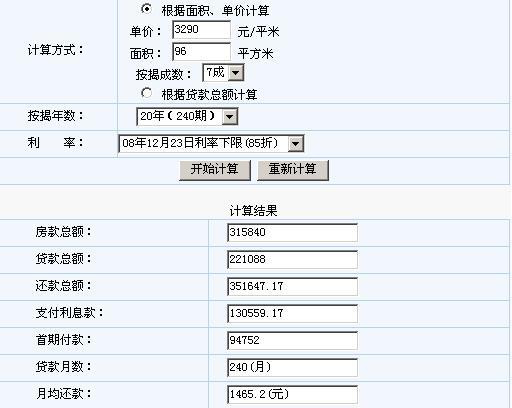Image resolution: width=512 pixels, height=408 pixels.
Task: Click the 贷款月数 result field
Action: click(292, 367)
